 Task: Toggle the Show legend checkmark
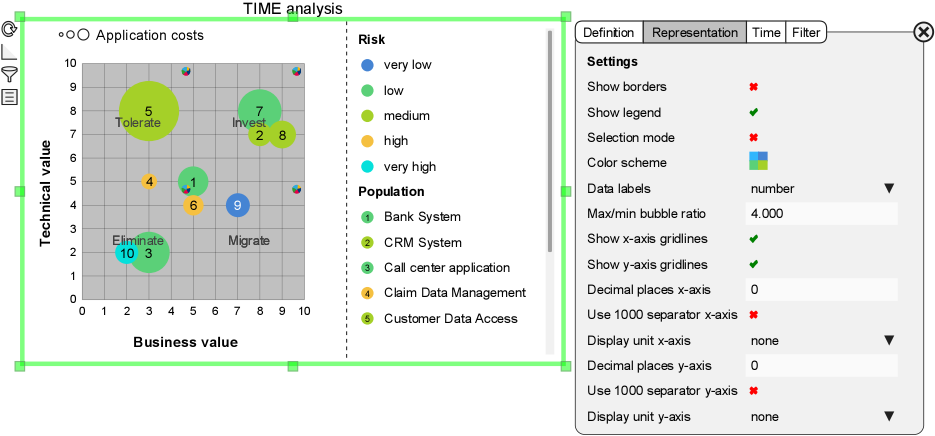pos(754,112)
